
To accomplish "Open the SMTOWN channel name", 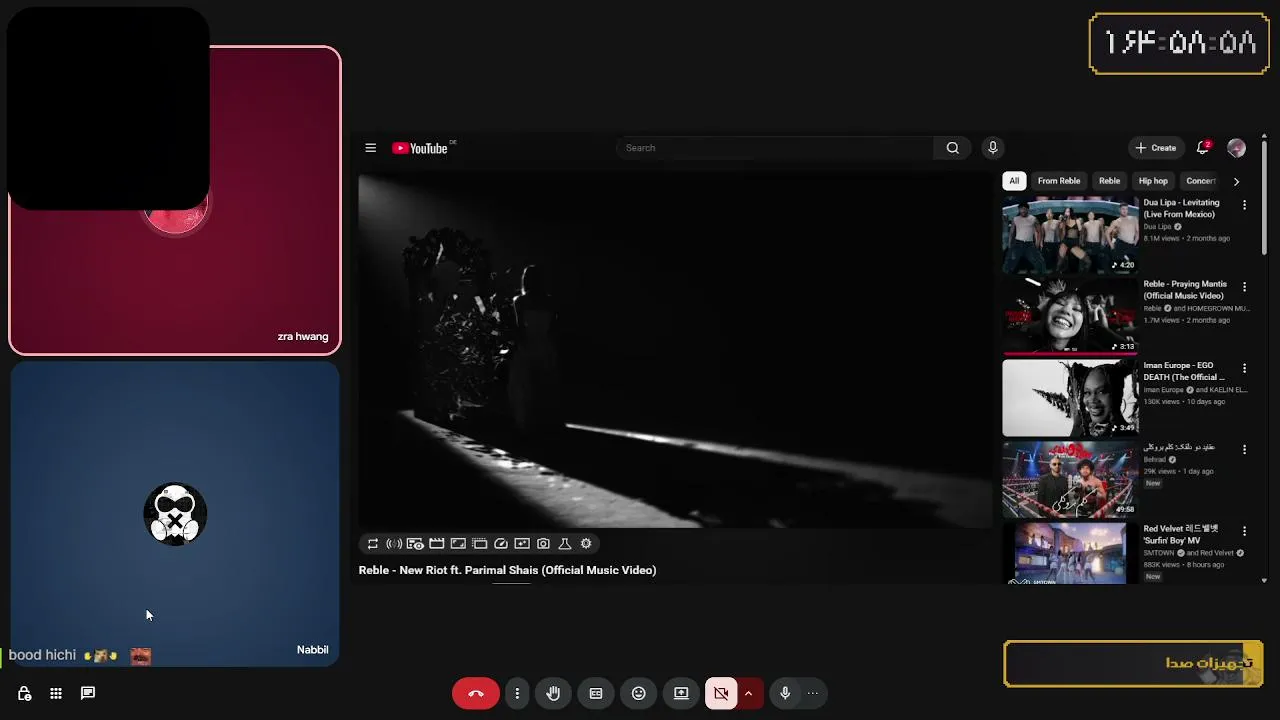I will [x=1160, y=553].
